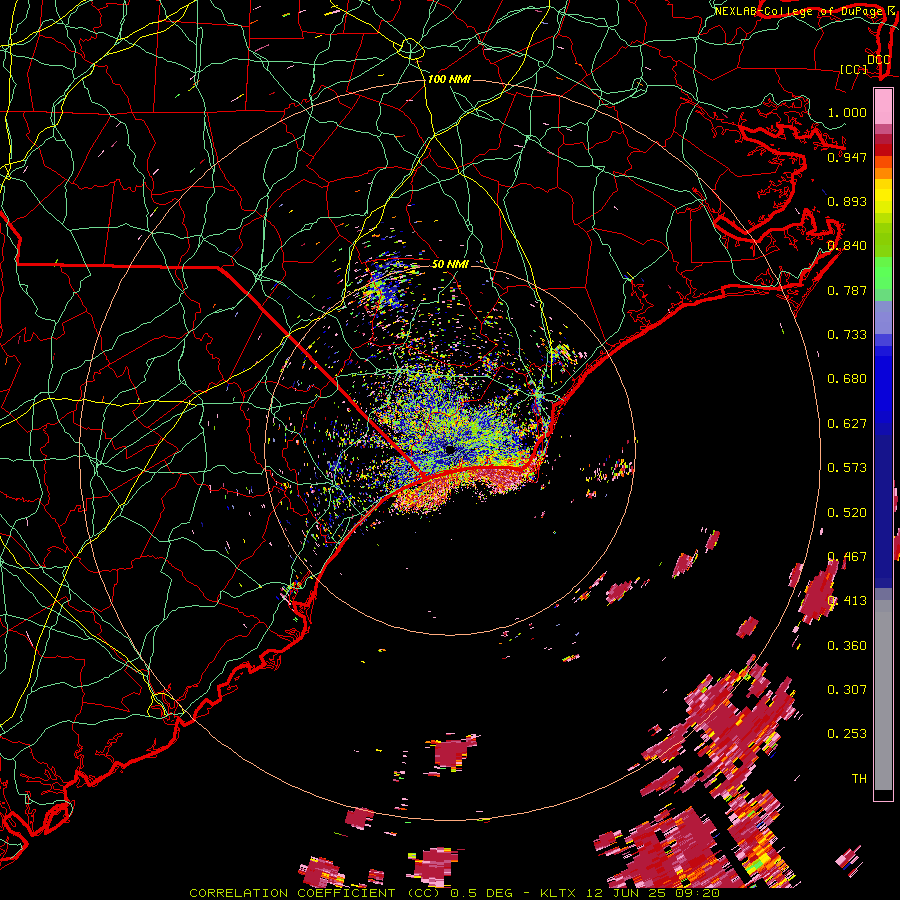Click the 0.627 legend value

[x=847, y=424]
